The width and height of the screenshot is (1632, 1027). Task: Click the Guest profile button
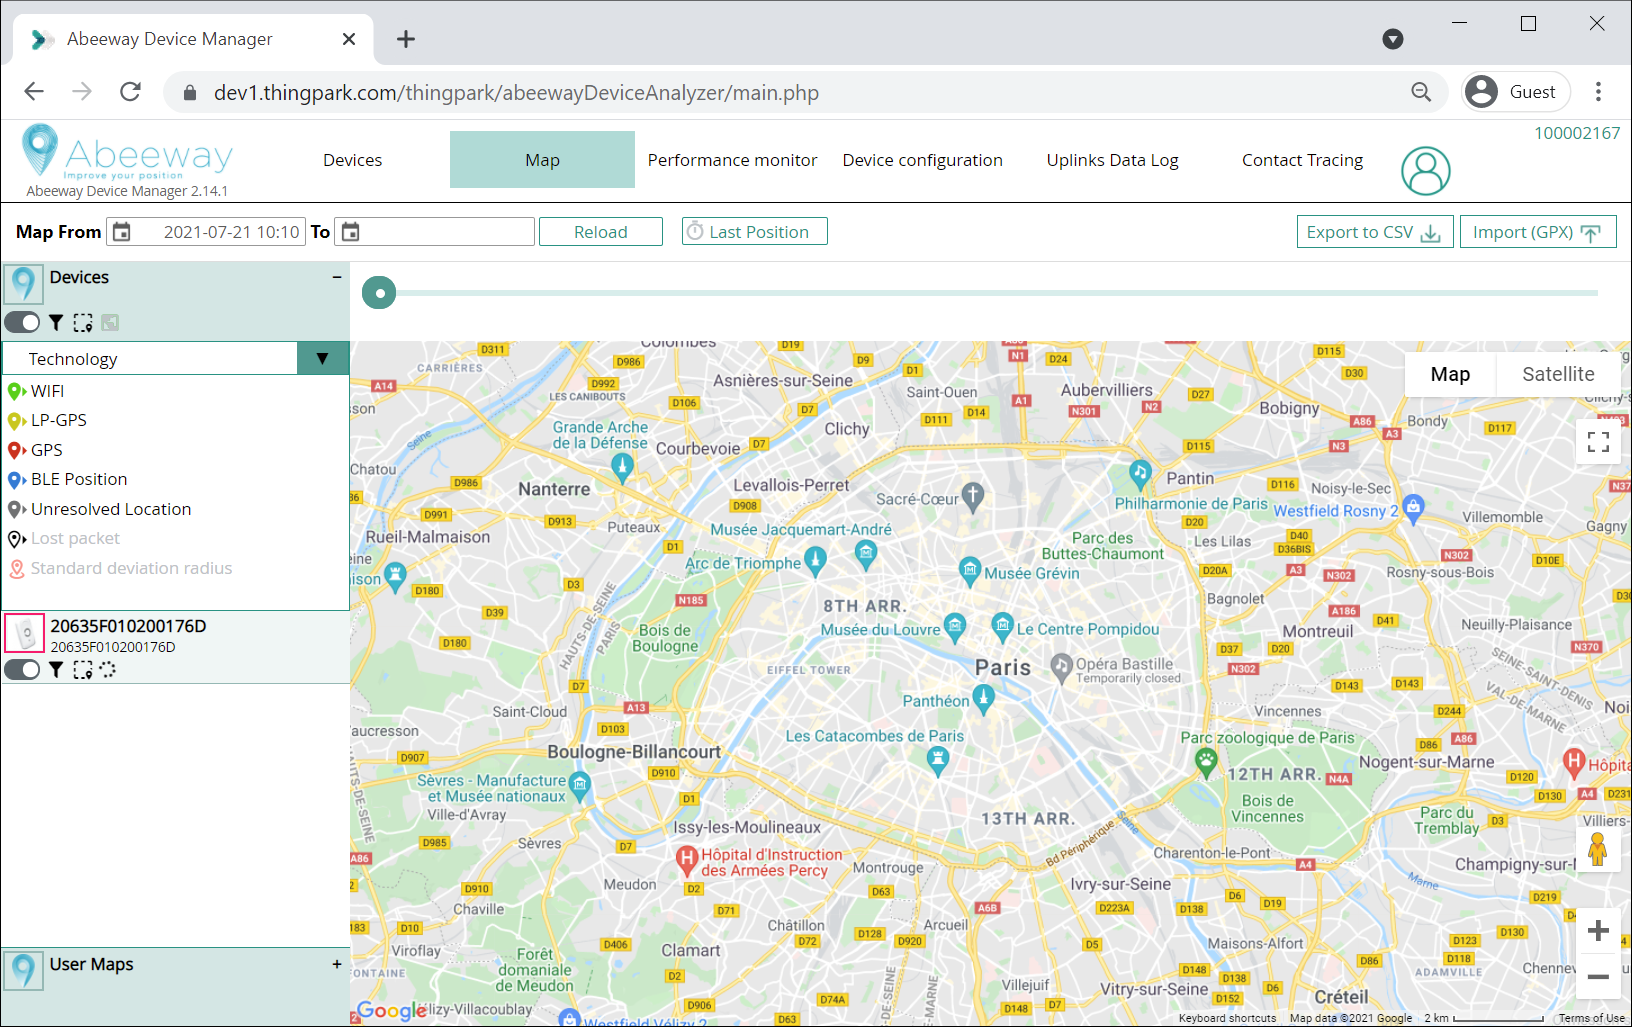[x=1516, y=92]
